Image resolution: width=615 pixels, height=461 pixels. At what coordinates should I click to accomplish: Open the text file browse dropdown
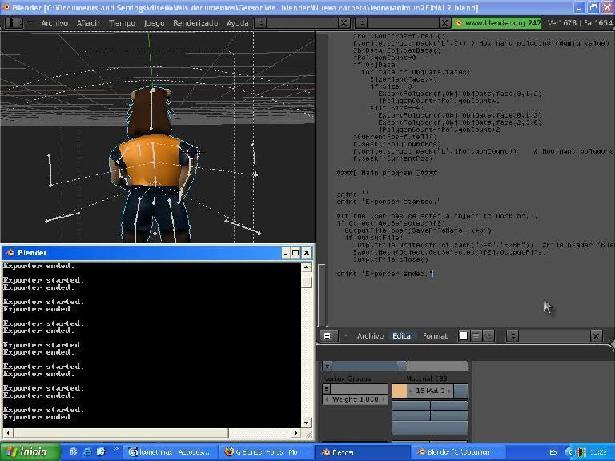(x=513, y=336)
